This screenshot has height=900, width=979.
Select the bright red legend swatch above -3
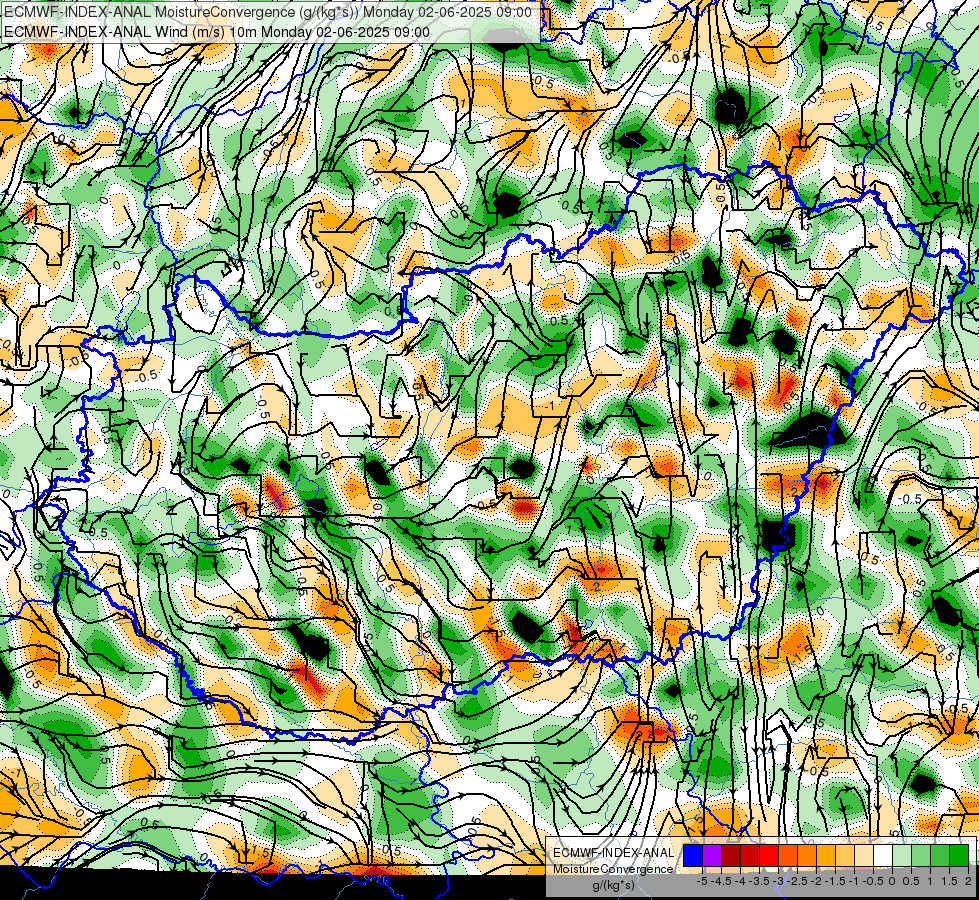point(769,855)
